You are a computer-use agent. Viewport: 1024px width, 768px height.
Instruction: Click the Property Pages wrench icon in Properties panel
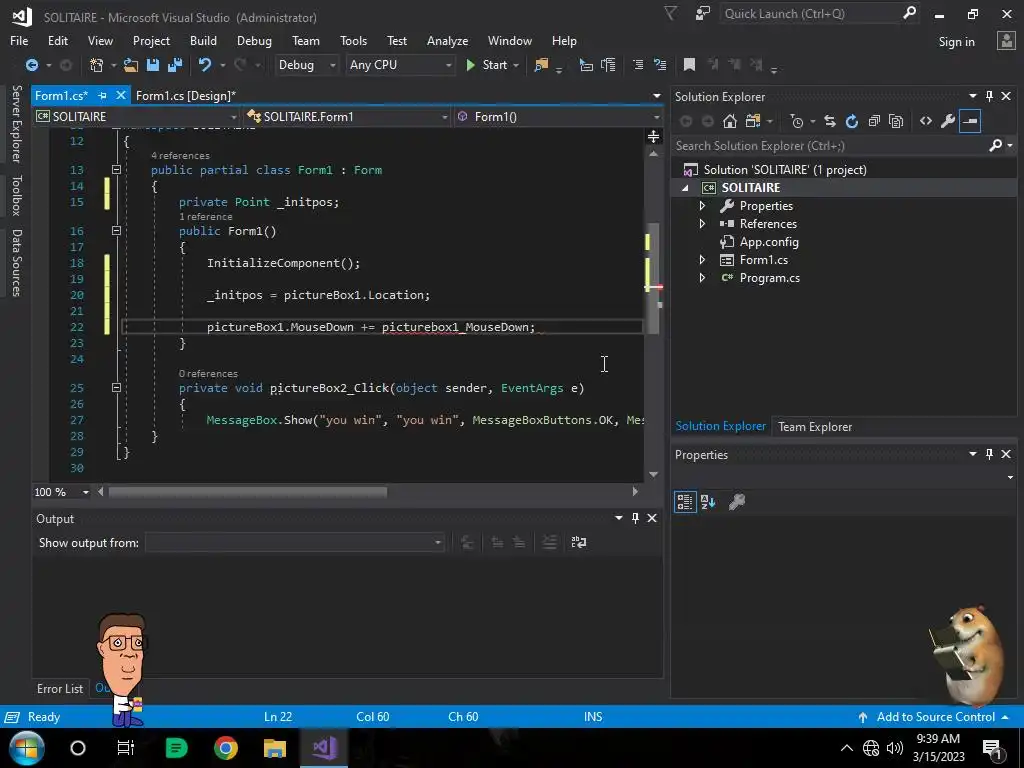pos(737,502)
